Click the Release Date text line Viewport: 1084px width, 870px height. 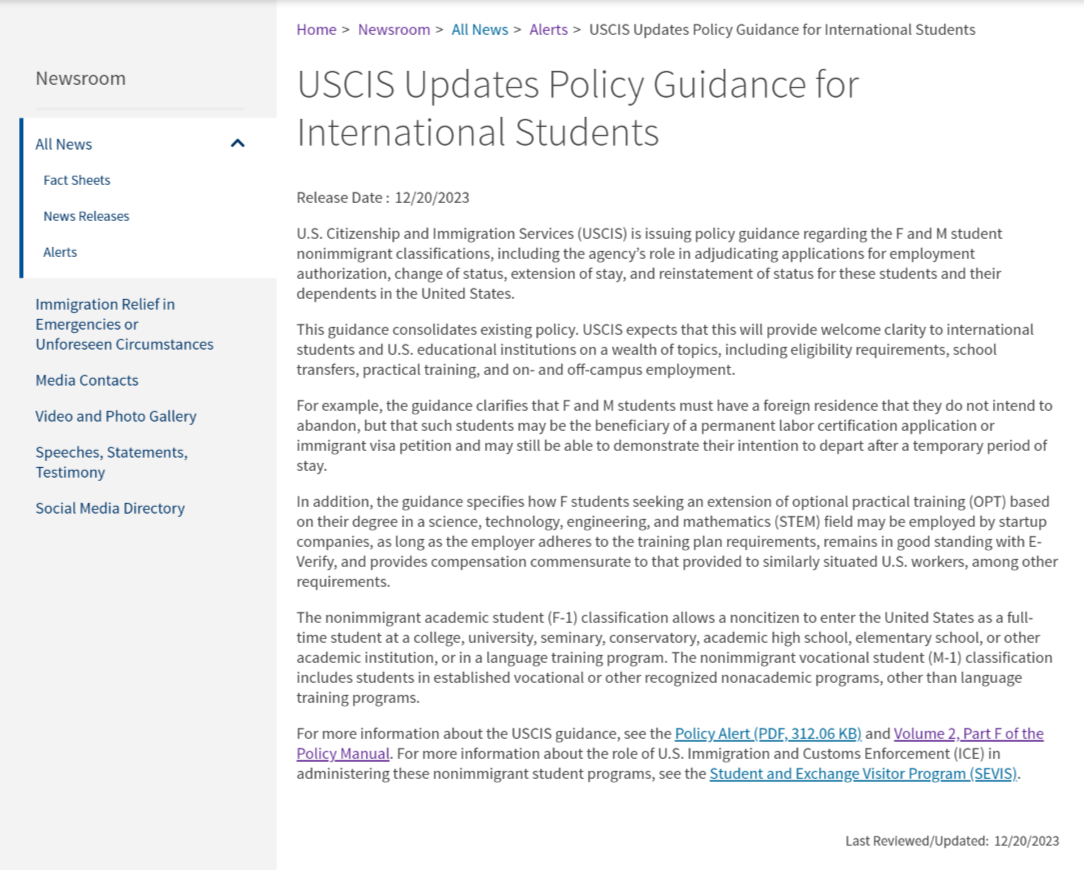click(x=383, y=197)
